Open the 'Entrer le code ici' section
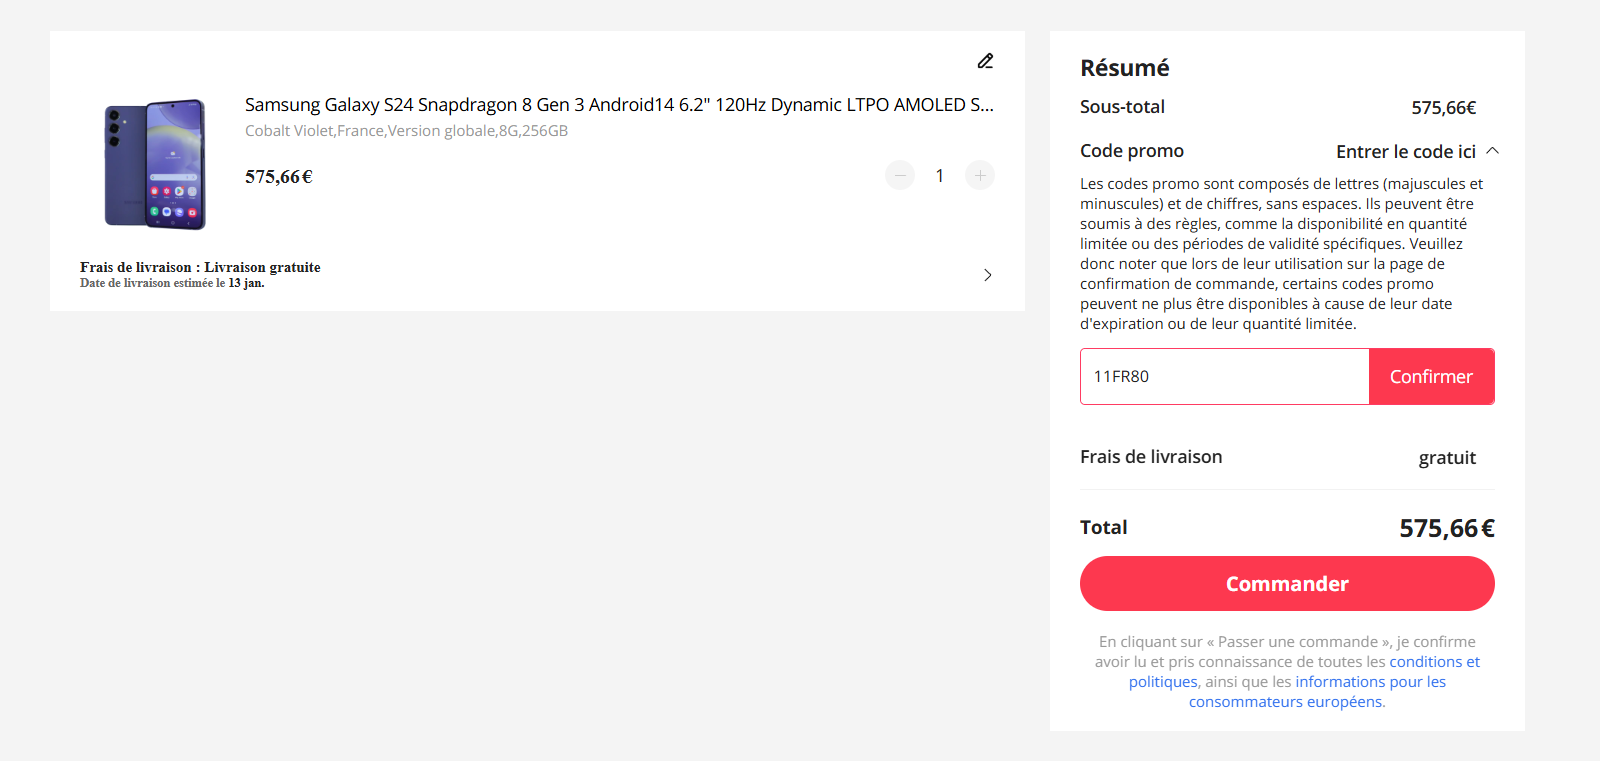1600x761 pixels. pyautogui.click(x=1404, y=151)
